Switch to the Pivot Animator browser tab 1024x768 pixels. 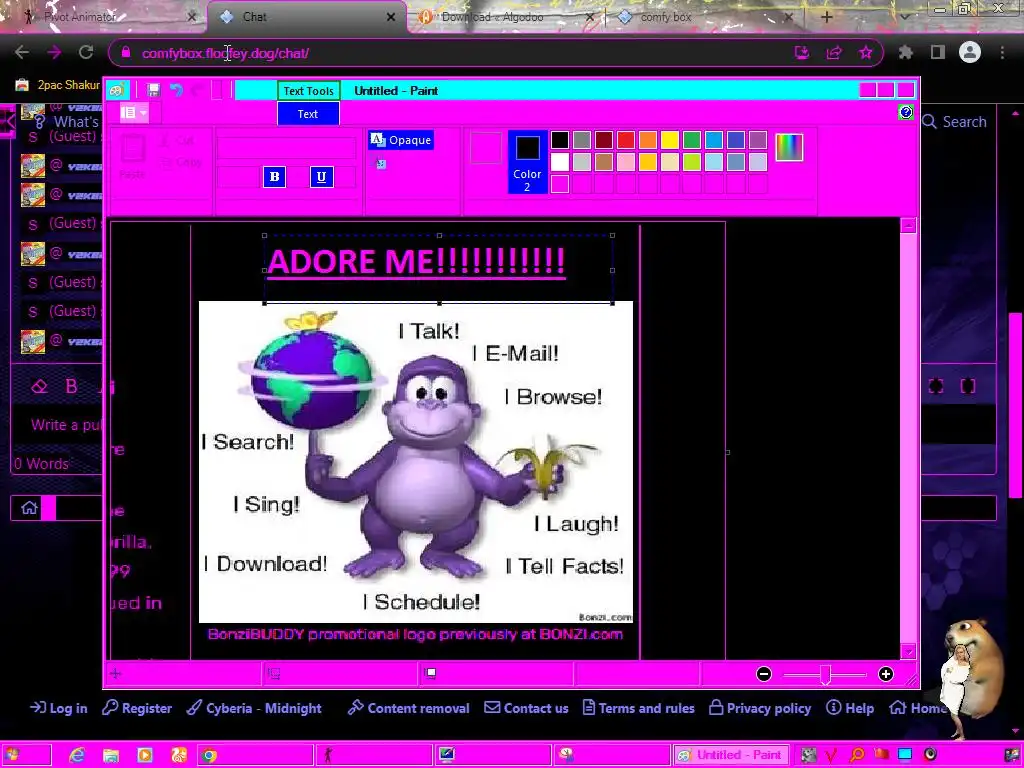(x=108, y=17)
